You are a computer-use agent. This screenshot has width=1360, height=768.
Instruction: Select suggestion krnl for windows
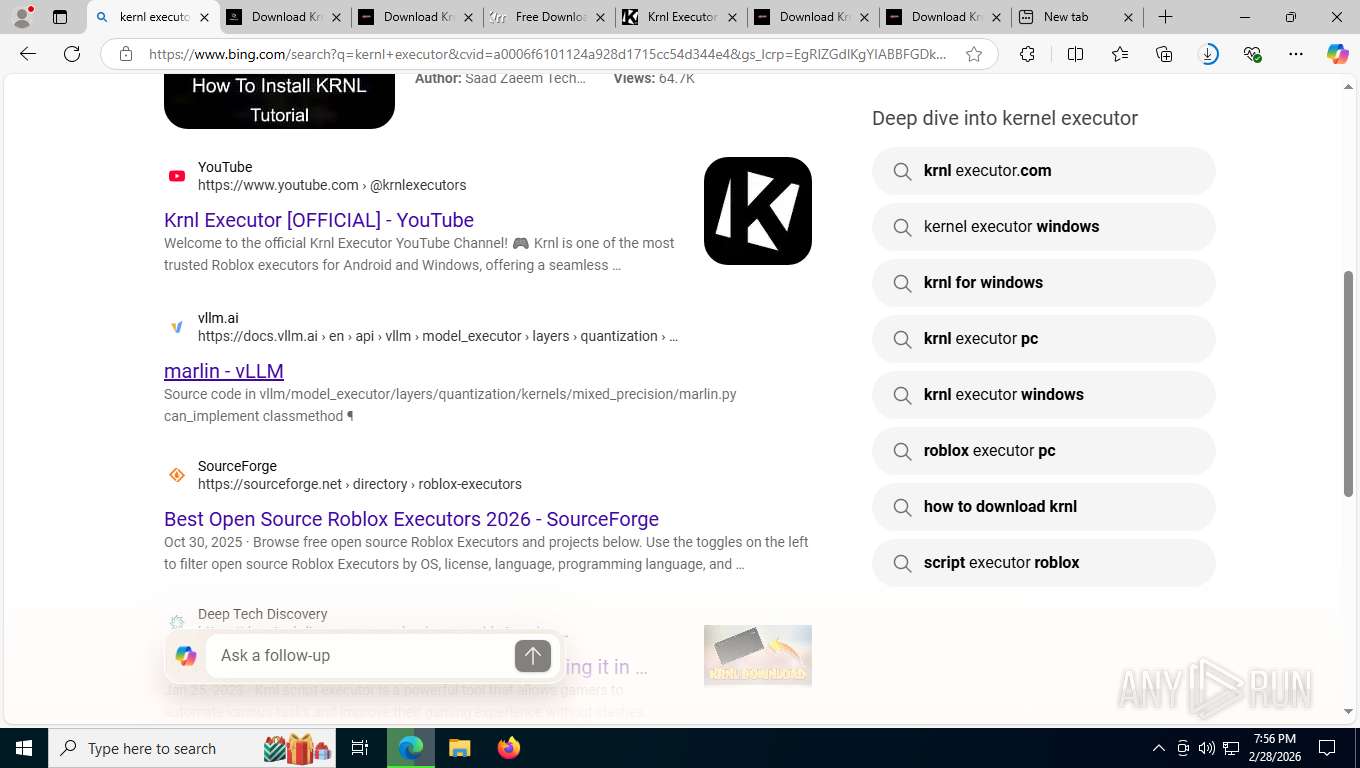click(1044, 283)
